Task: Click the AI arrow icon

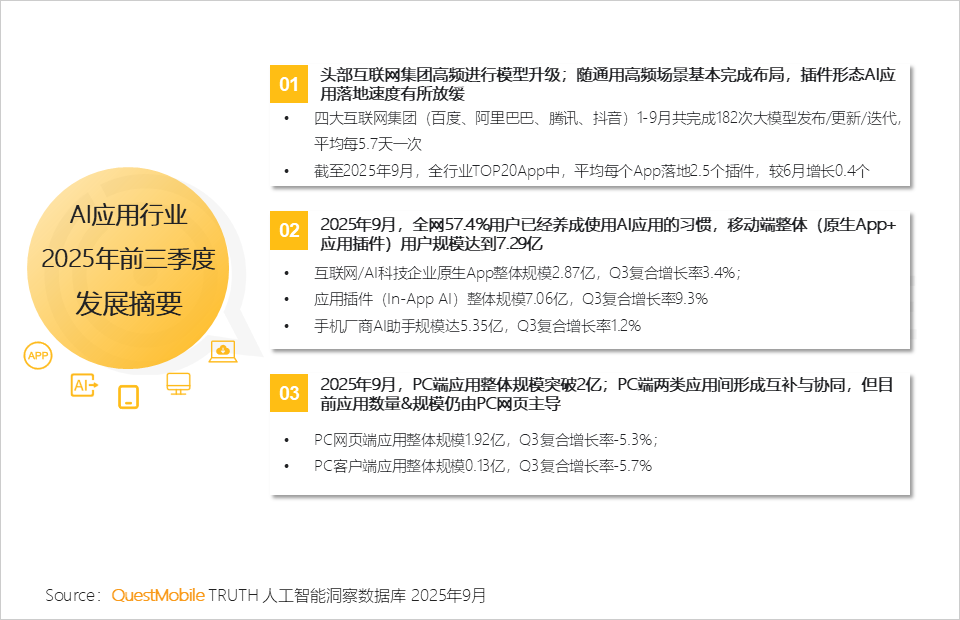Action: click(83, 385)
